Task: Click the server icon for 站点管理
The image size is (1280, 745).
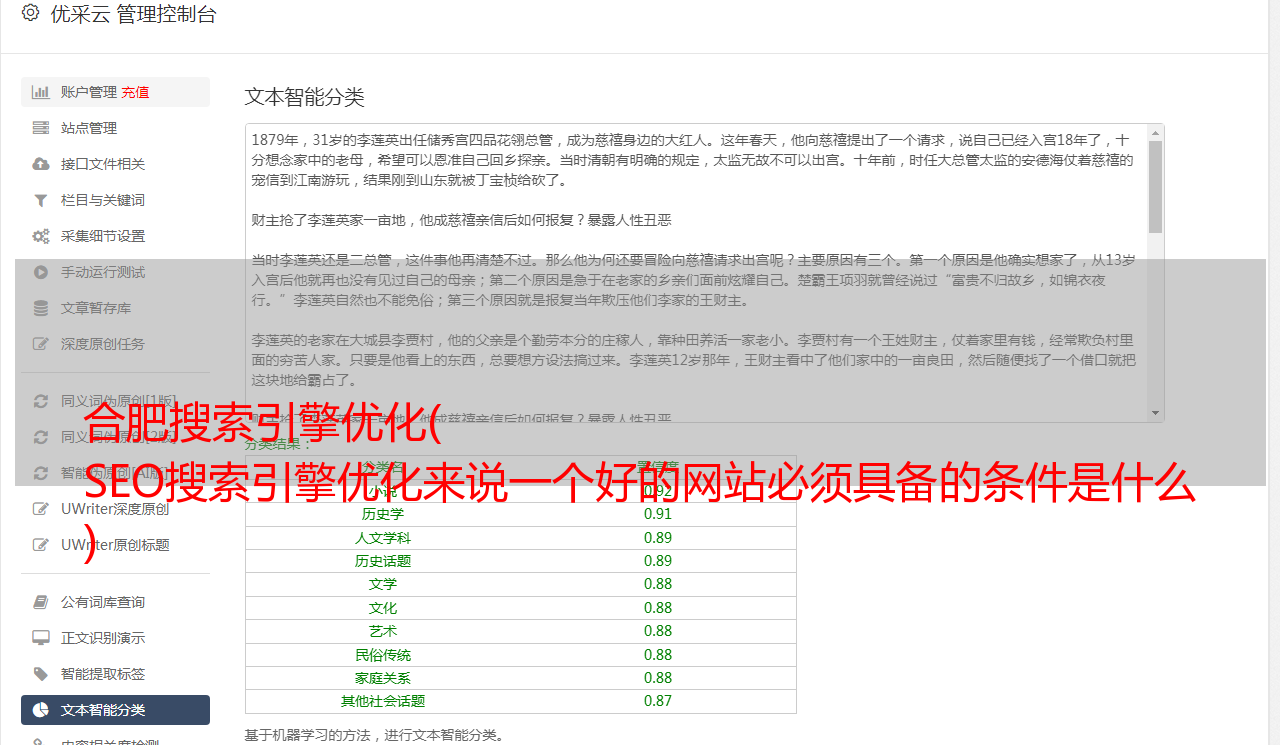Action: 41,128
